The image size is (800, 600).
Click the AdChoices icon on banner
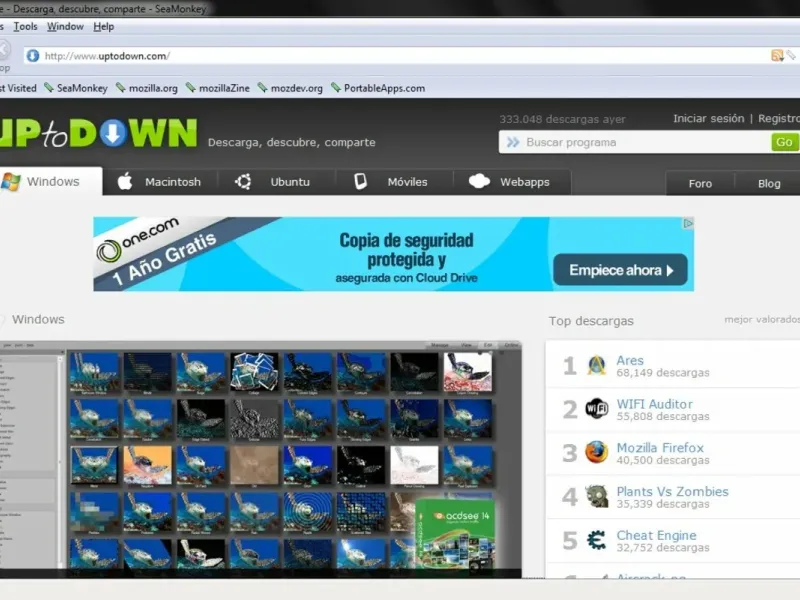688,223
